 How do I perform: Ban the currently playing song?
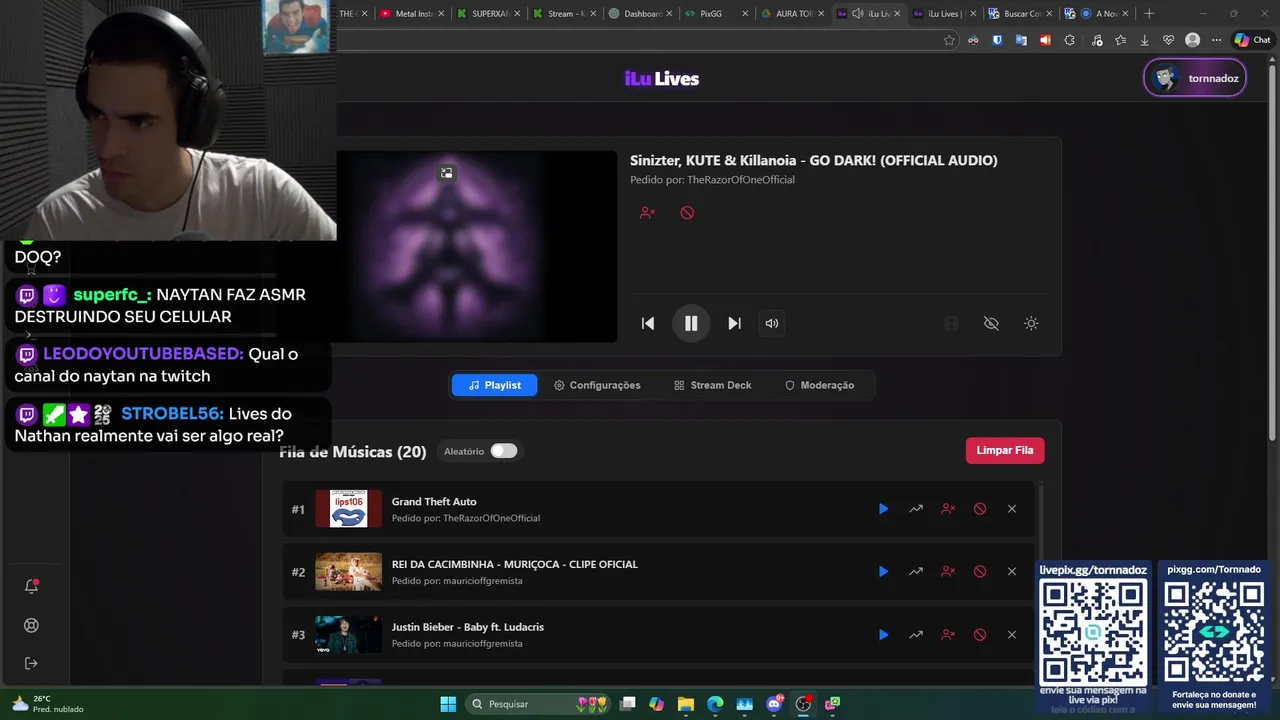pos(687,213)
